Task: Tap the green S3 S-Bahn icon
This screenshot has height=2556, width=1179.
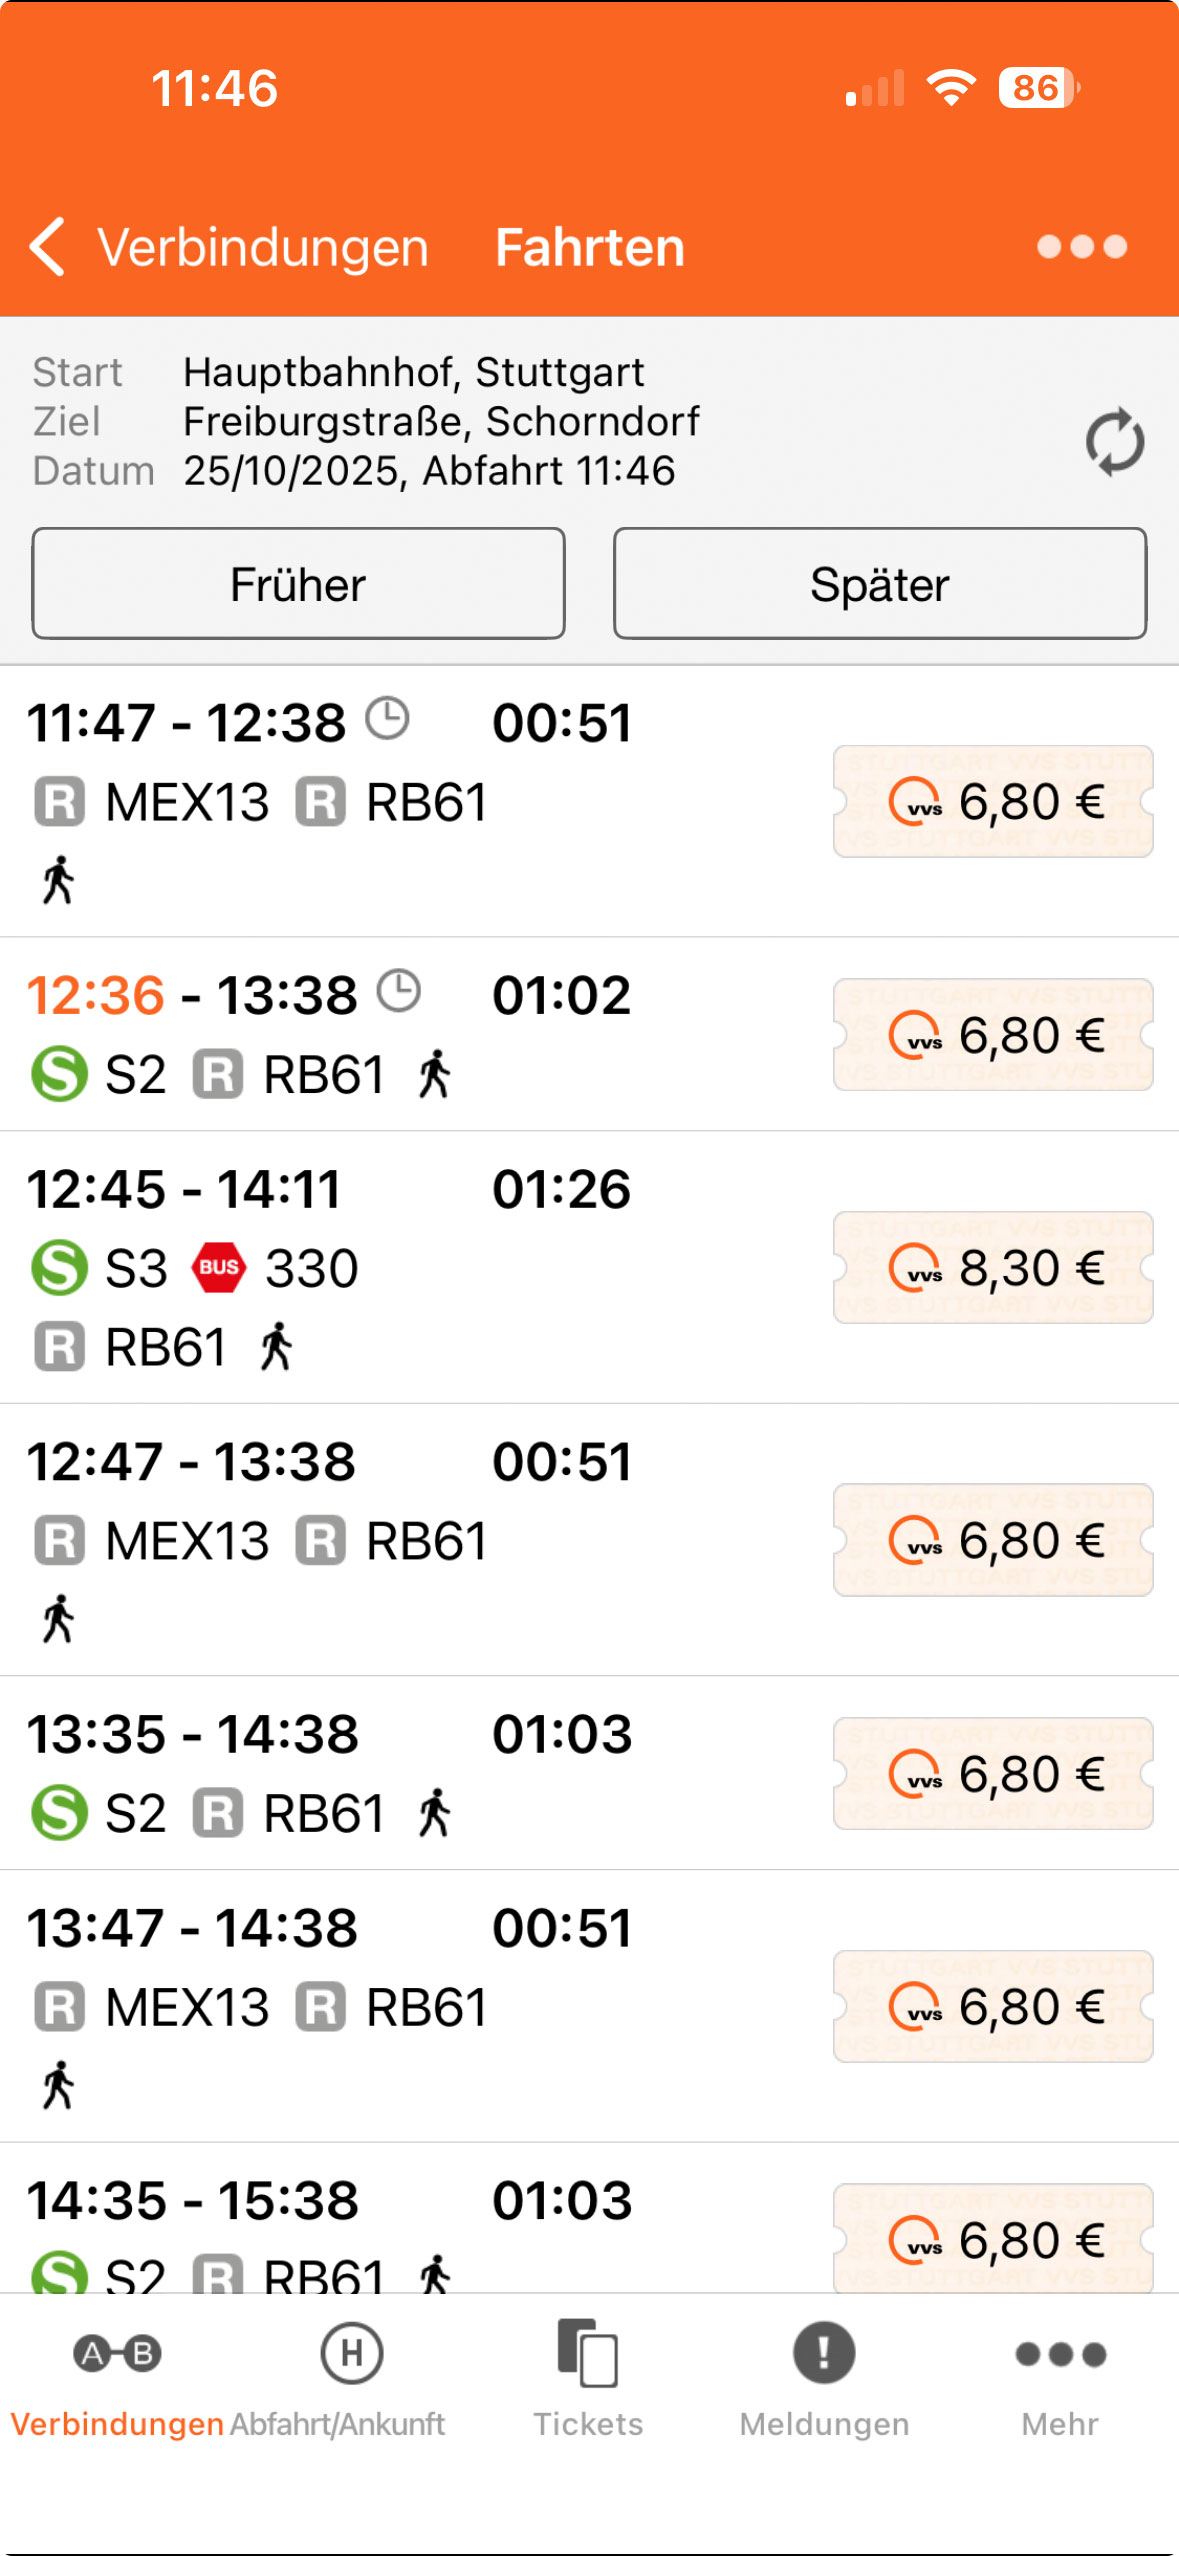Action: tap(59, 1268)
